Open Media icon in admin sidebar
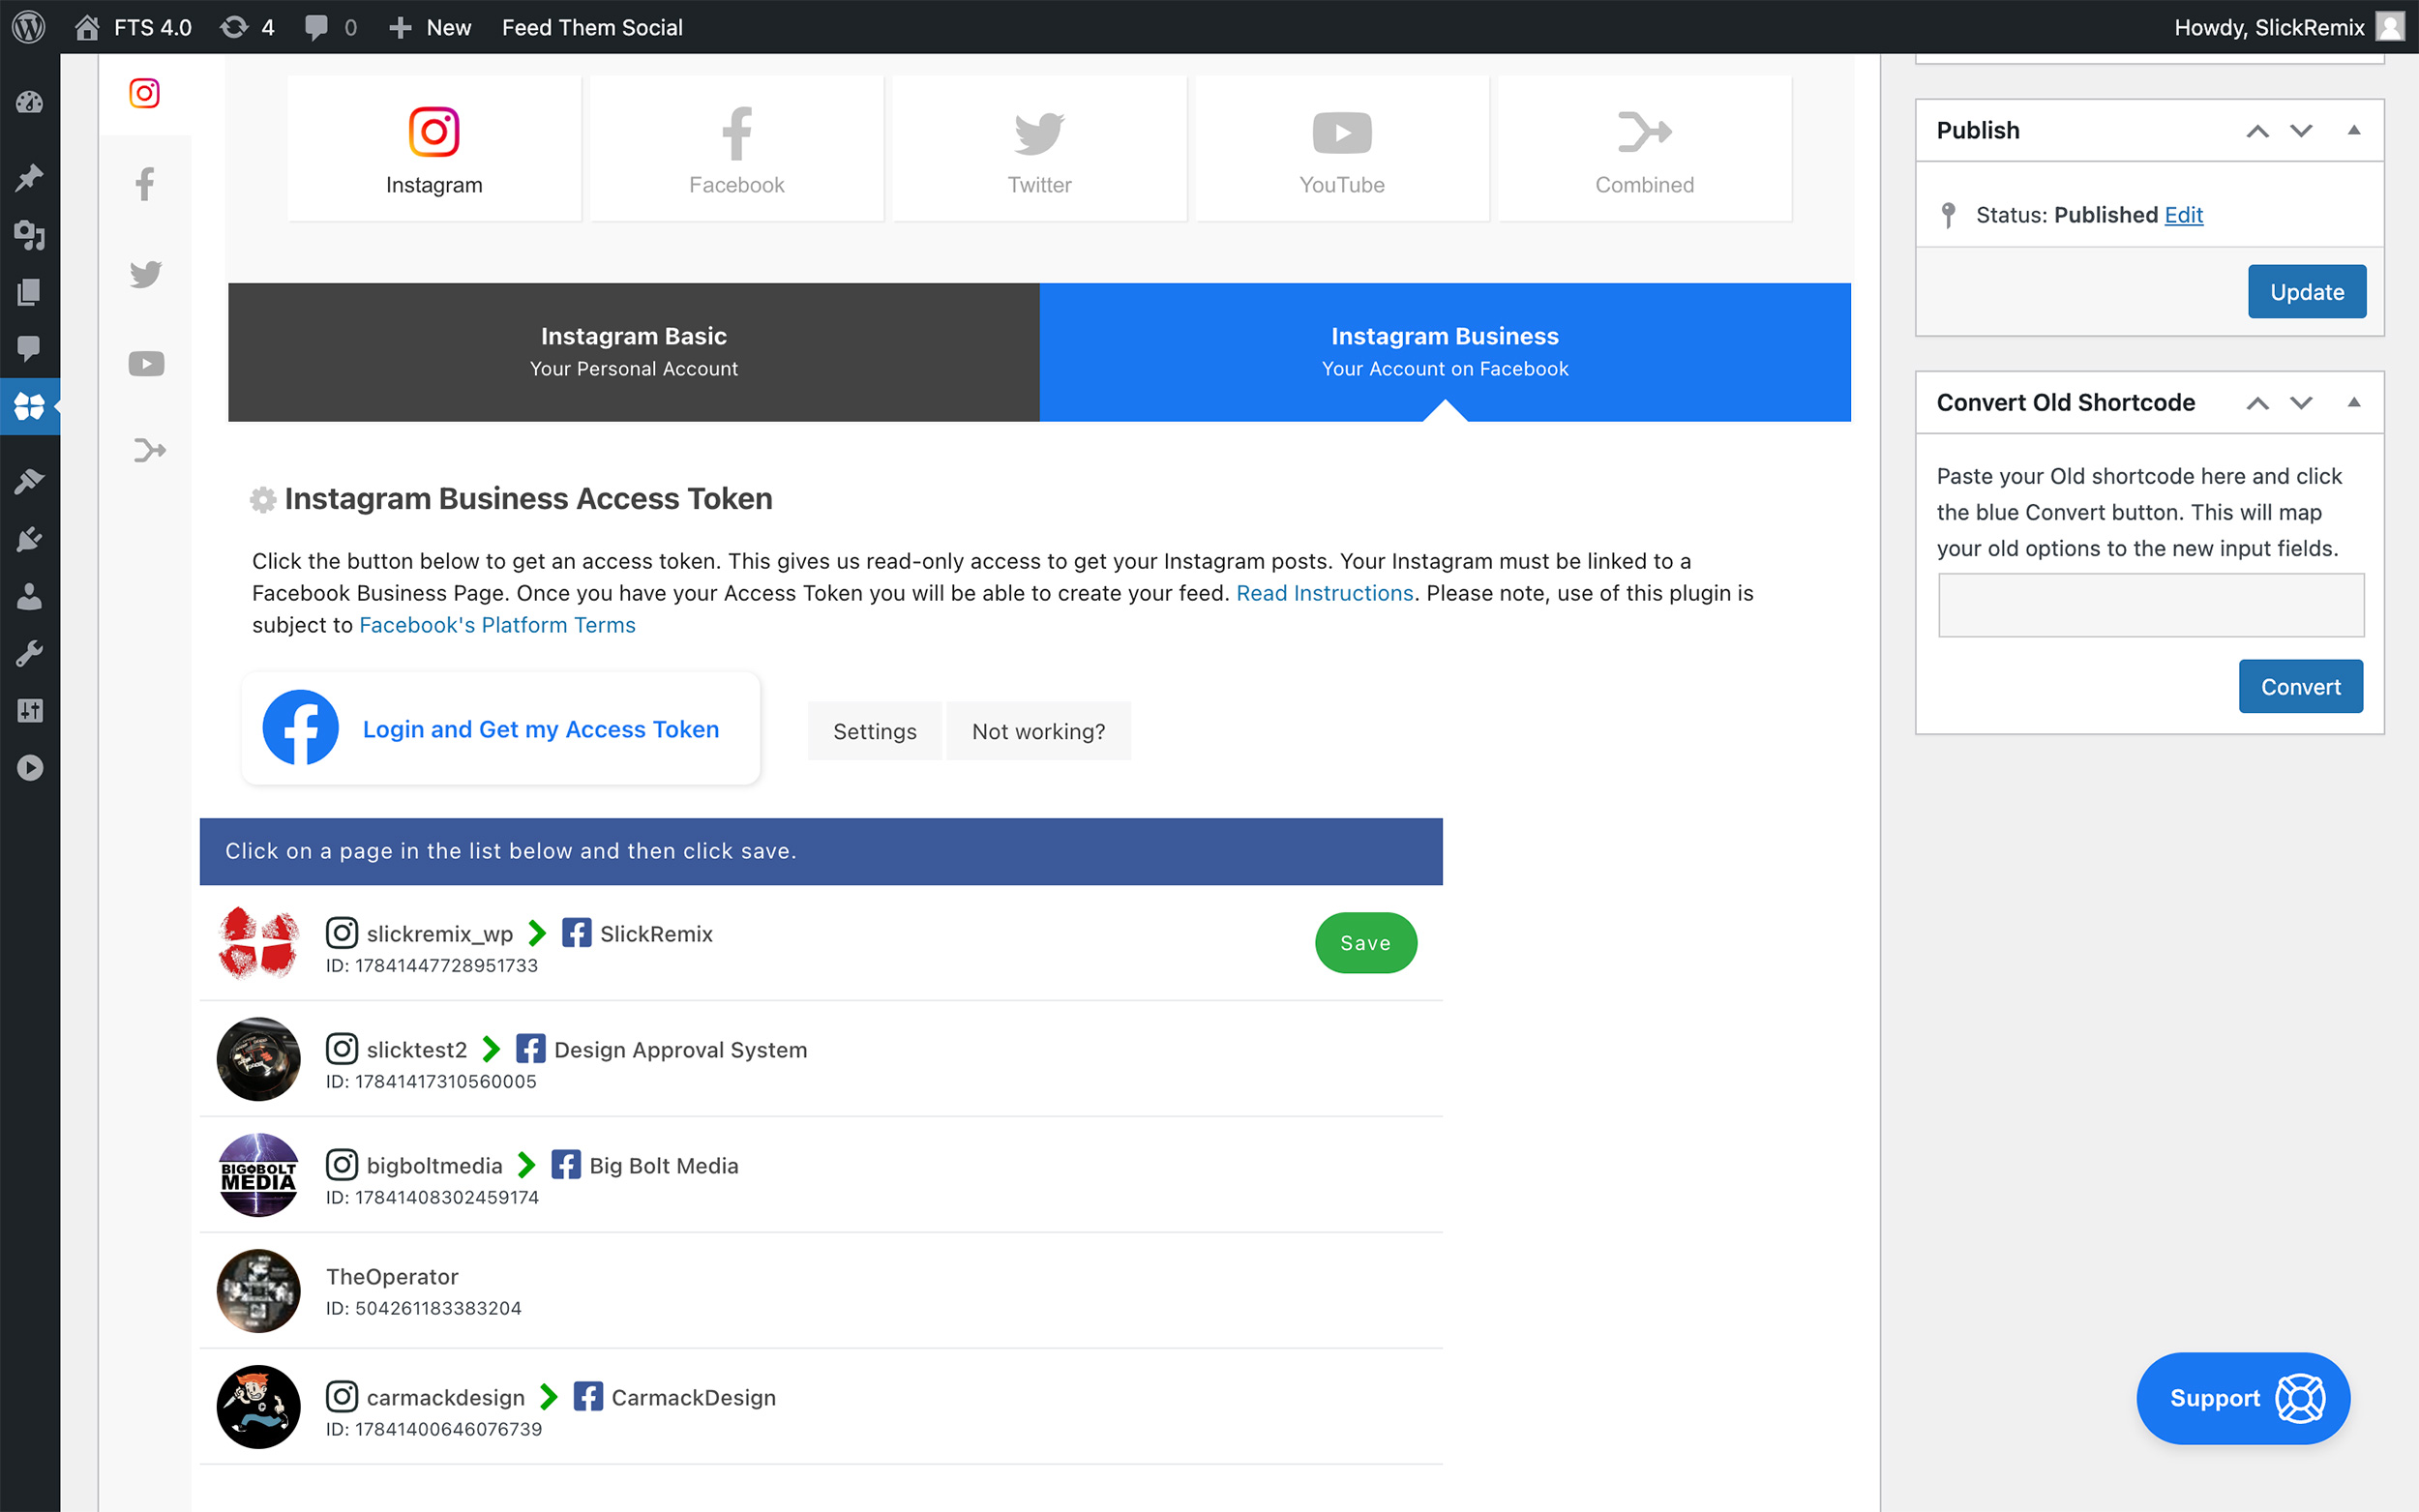2419x1512 pixels. (x=29, y=235)
